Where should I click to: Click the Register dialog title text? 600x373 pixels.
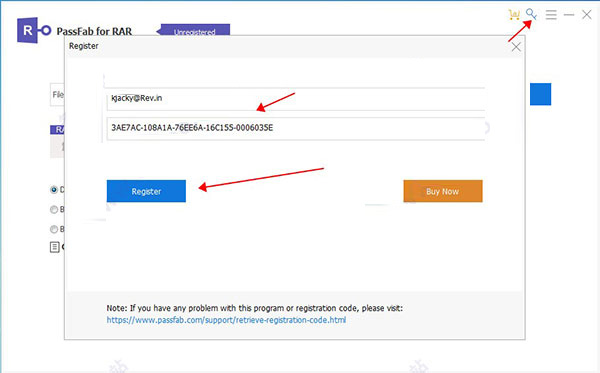[x=83, y=46]
